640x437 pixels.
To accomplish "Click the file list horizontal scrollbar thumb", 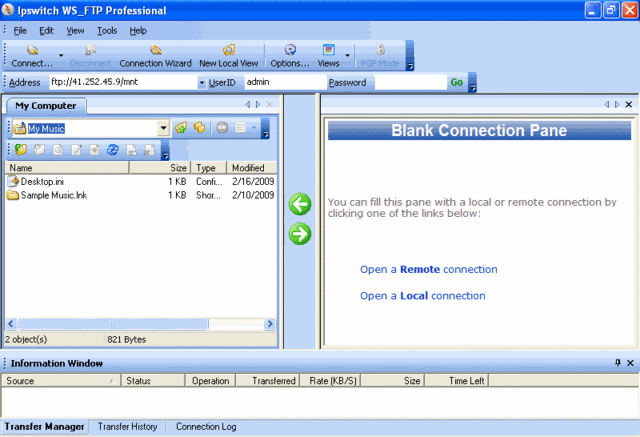I will pyautogui.click(x=113, y=324).
